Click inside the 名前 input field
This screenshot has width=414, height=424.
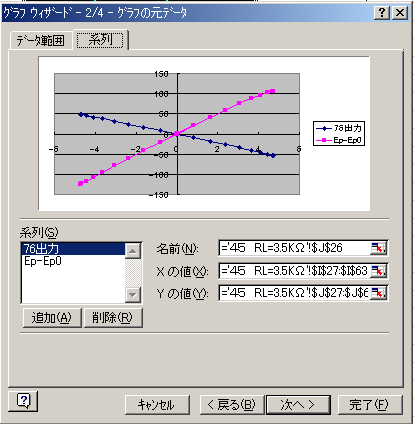tap(294, 248)
